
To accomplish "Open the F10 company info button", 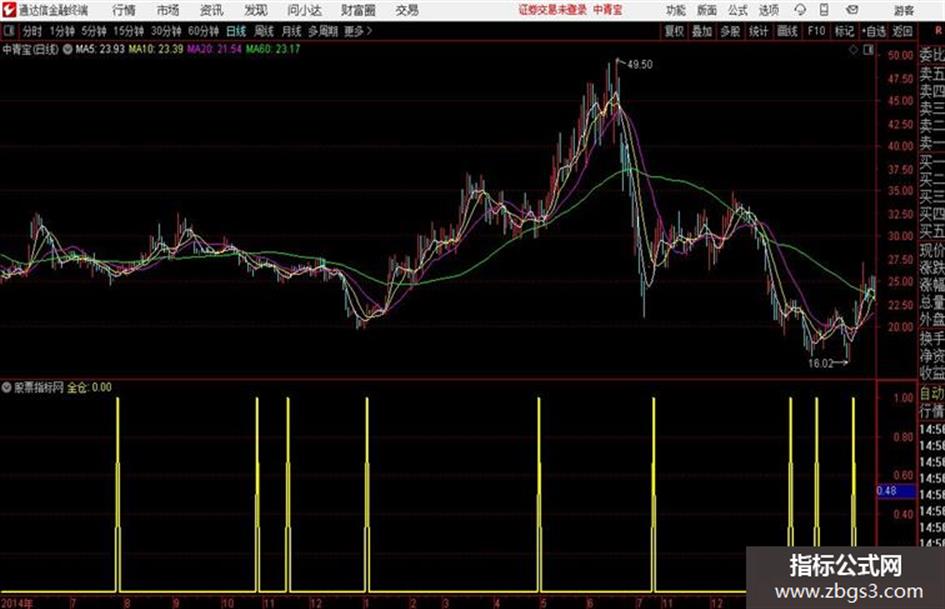I will [x=816, y=31].
